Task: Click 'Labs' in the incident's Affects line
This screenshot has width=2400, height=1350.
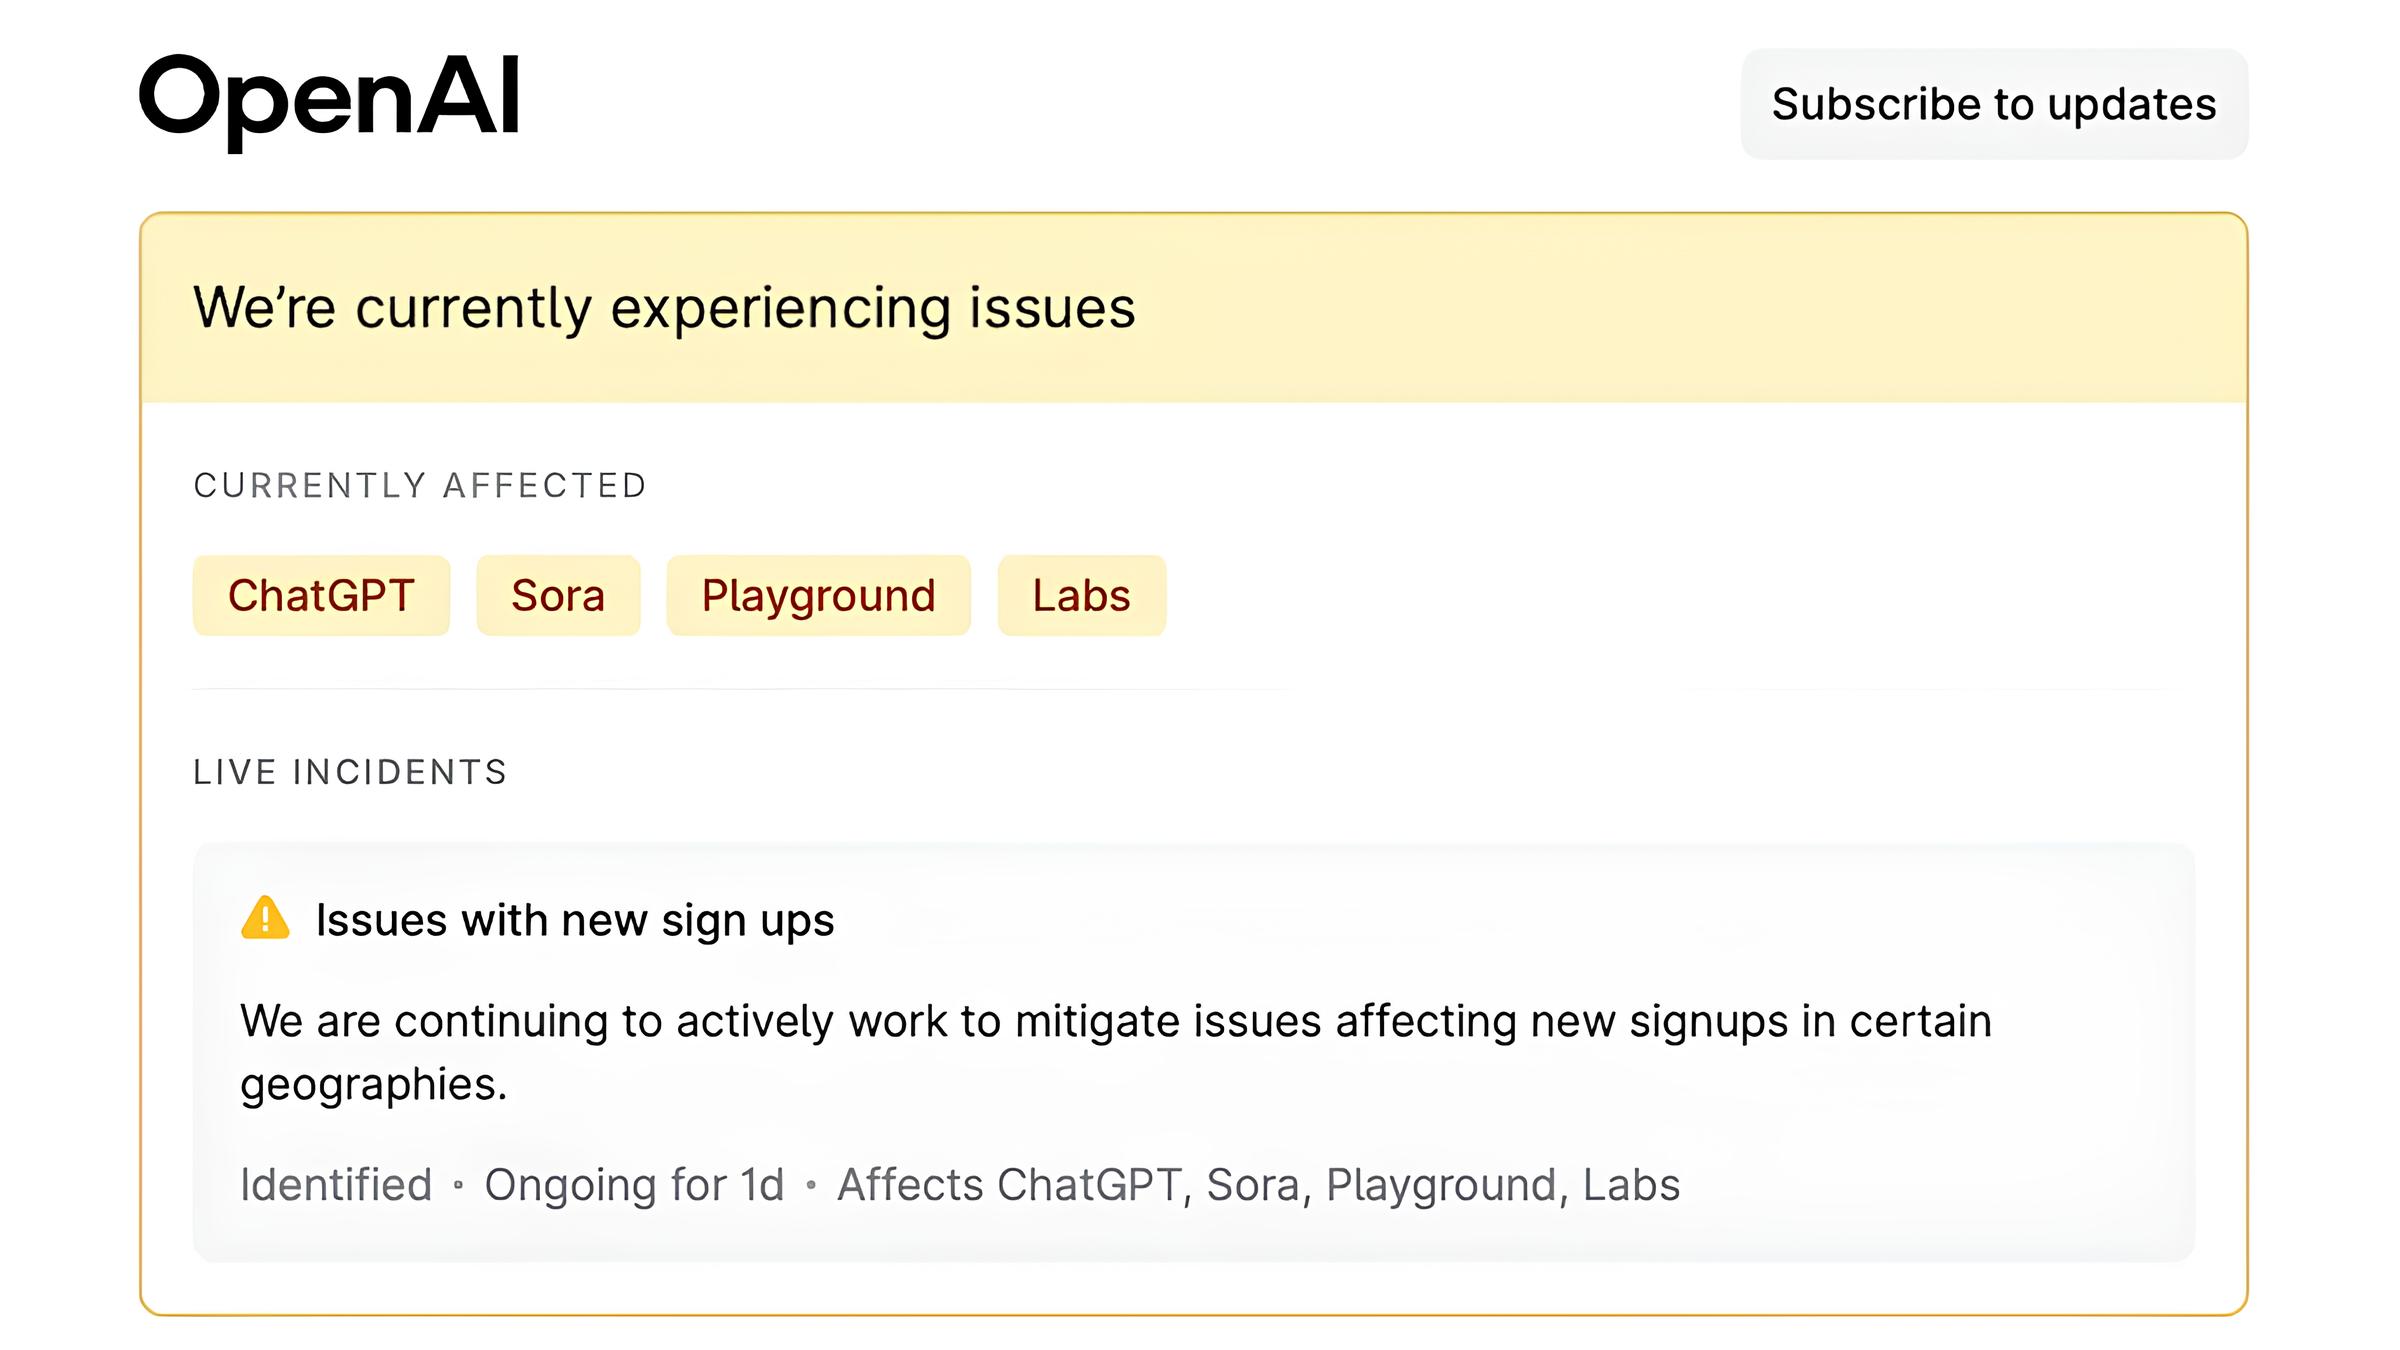Action: [1631, 1185]
